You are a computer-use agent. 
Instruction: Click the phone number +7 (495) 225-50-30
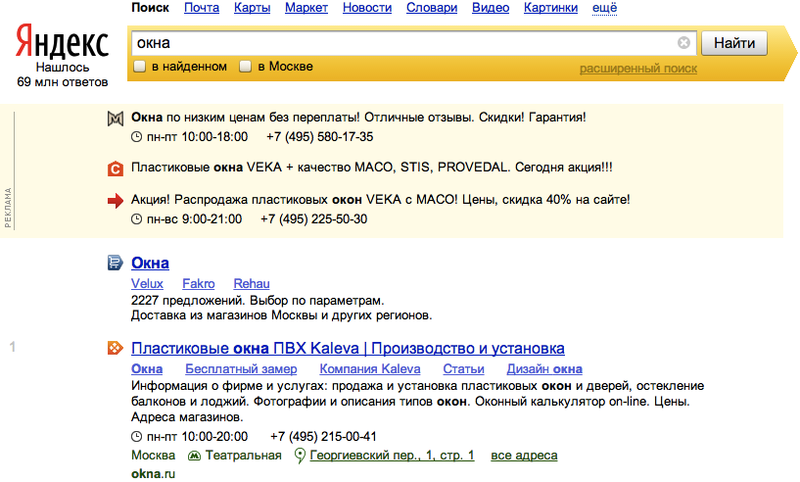pos(314,219)
